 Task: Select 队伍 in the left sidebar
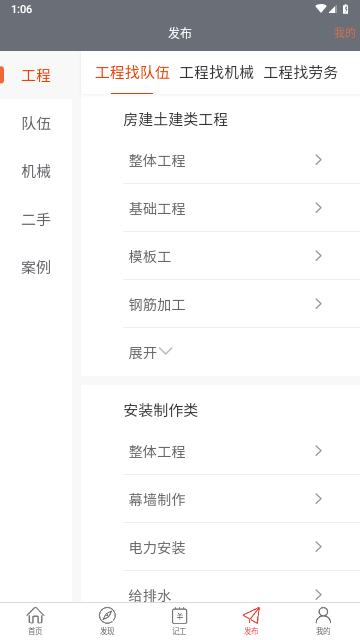[36, 123]
